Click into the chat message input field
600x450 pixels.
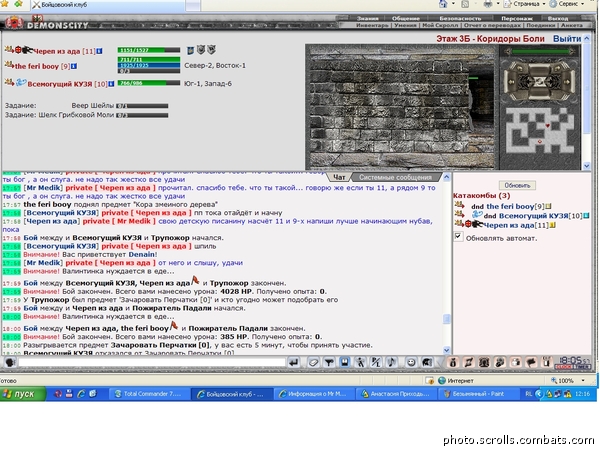(152, 362)
